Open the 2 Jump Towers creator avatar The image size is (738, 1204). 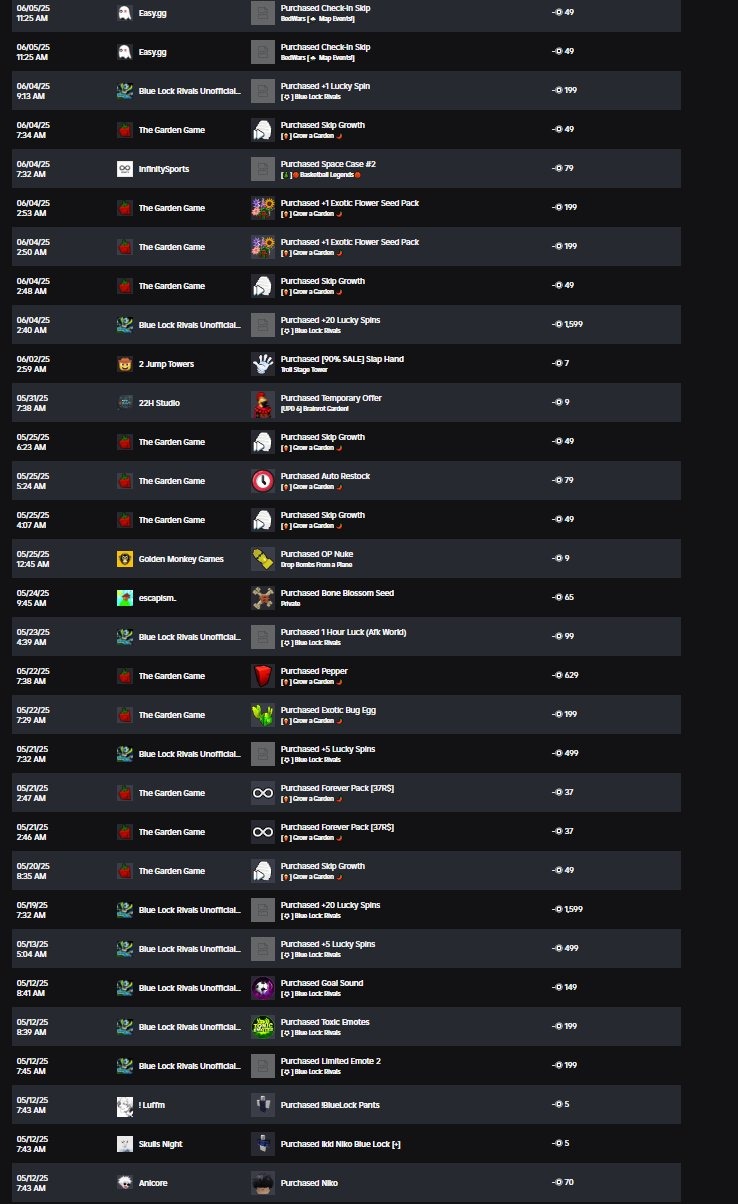[125, 364]
